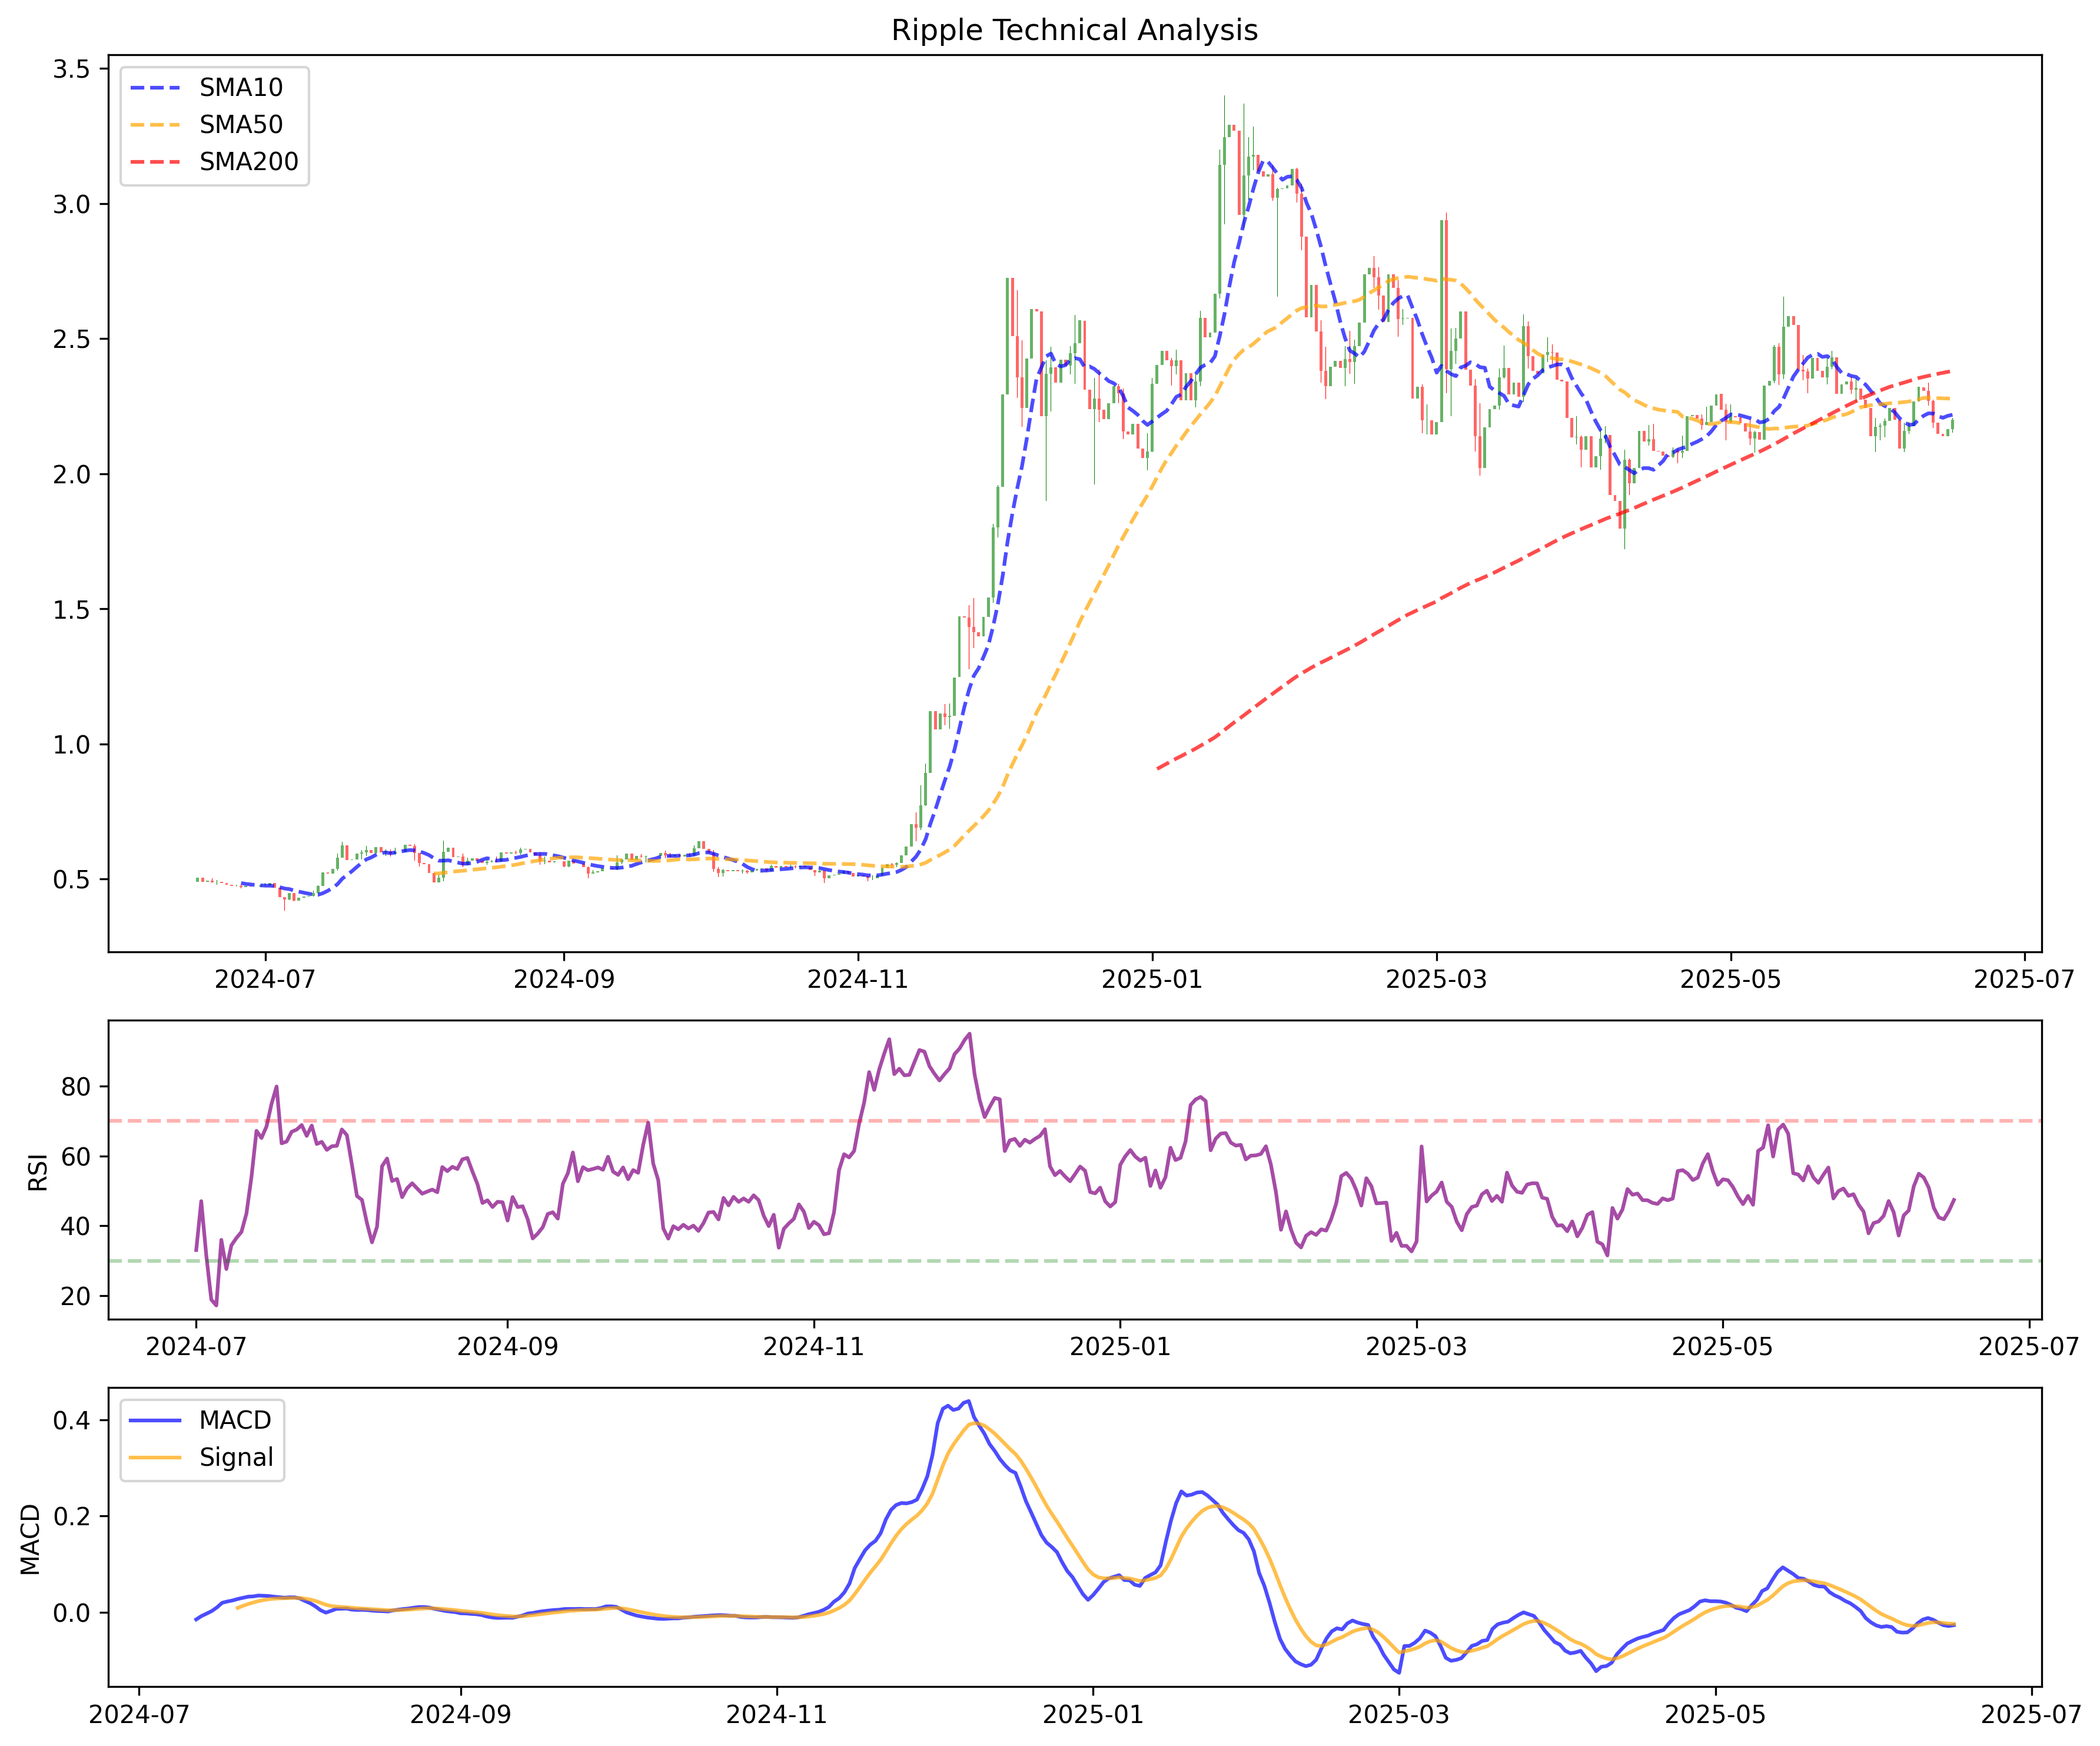The image size is (2100, 1746).
Task: Click the Signal legend entry
Action: pyautogui.click(x=236, y=1457)
